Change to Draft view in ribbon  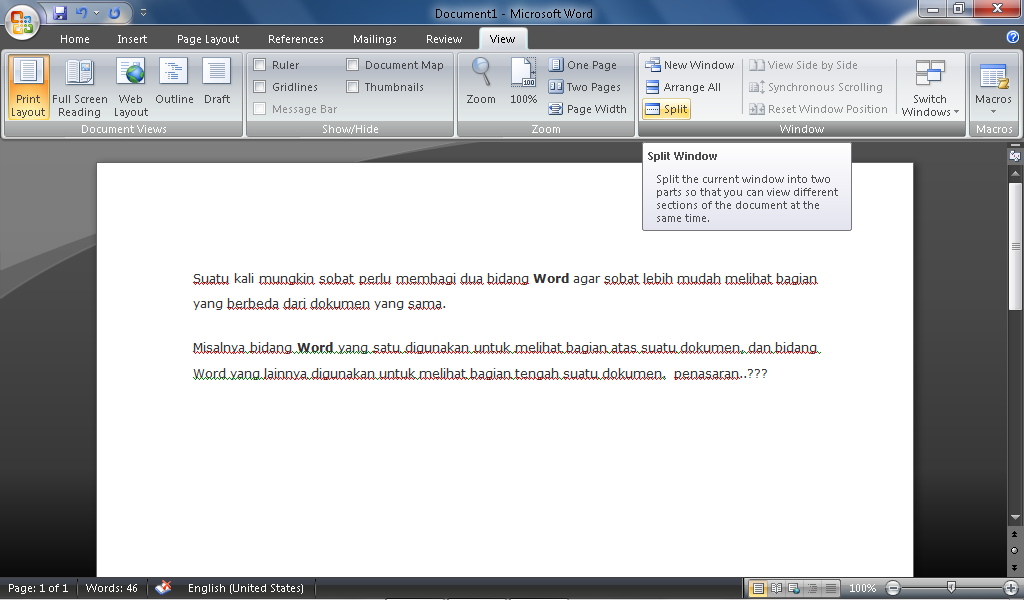(x=217, y=82)
